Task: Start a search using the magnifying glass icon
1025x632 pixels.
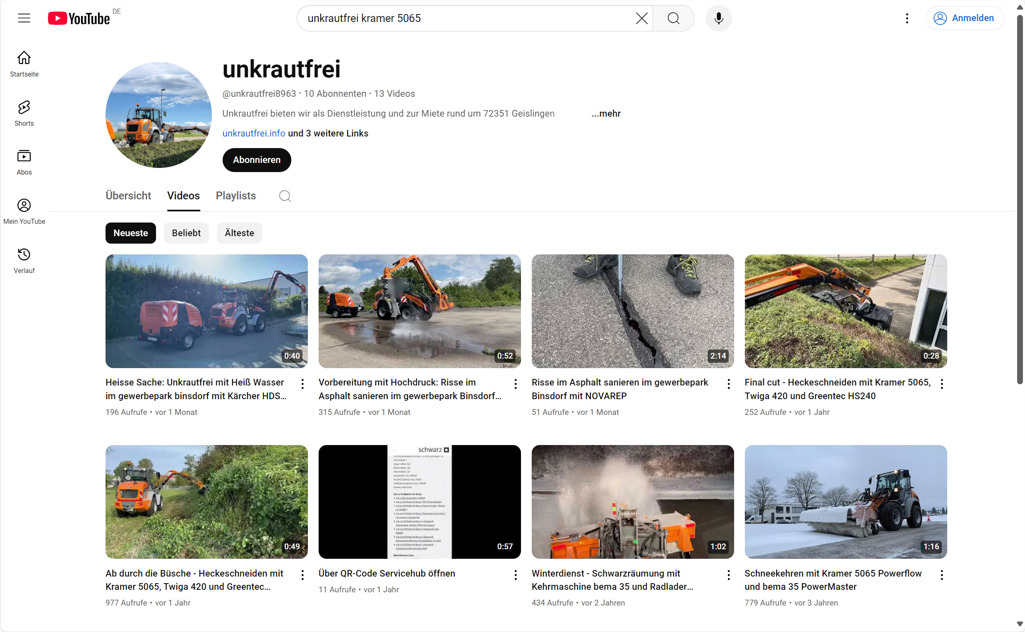Action: pyautogui.click(x=673, y=17)
